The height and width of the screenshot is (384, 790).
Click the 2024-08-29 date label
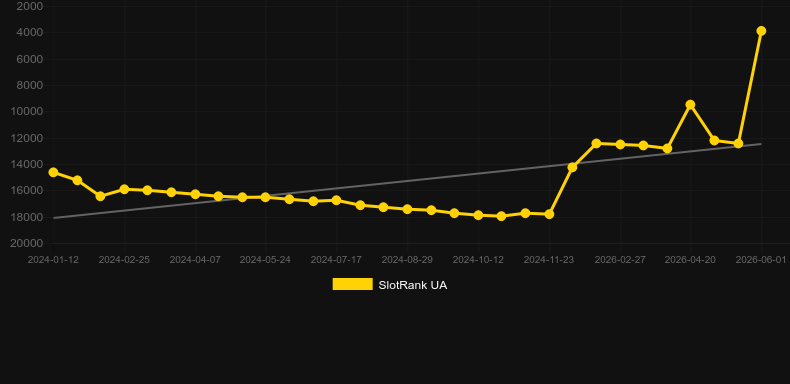[408, 260]
